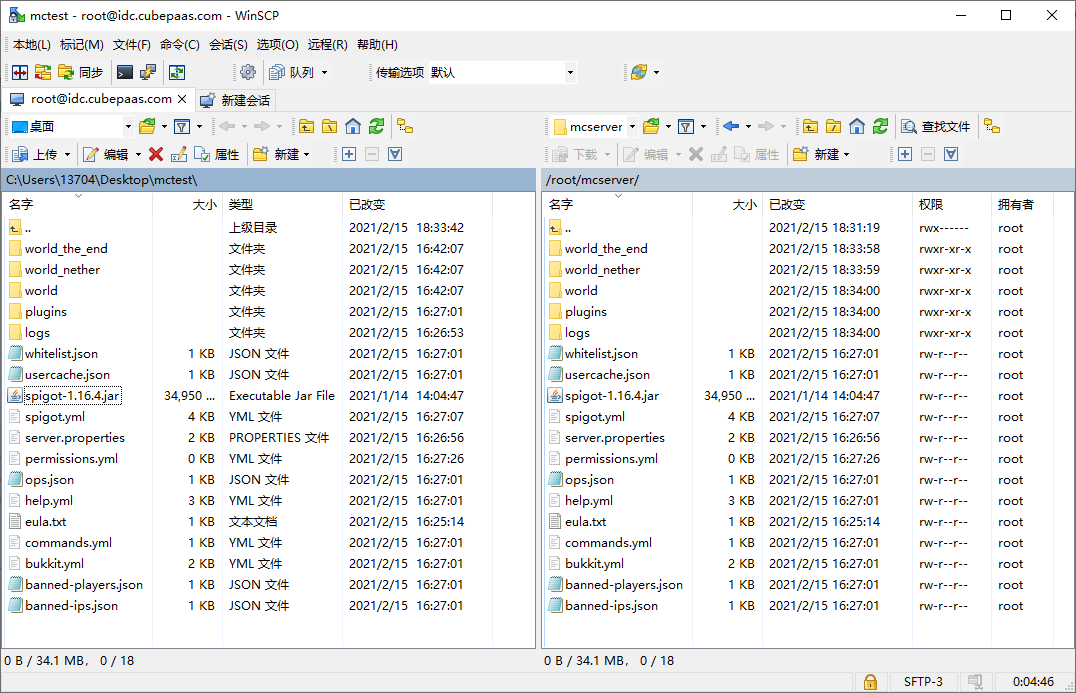Click Find Files (查找文件) button

pos(936,126)
